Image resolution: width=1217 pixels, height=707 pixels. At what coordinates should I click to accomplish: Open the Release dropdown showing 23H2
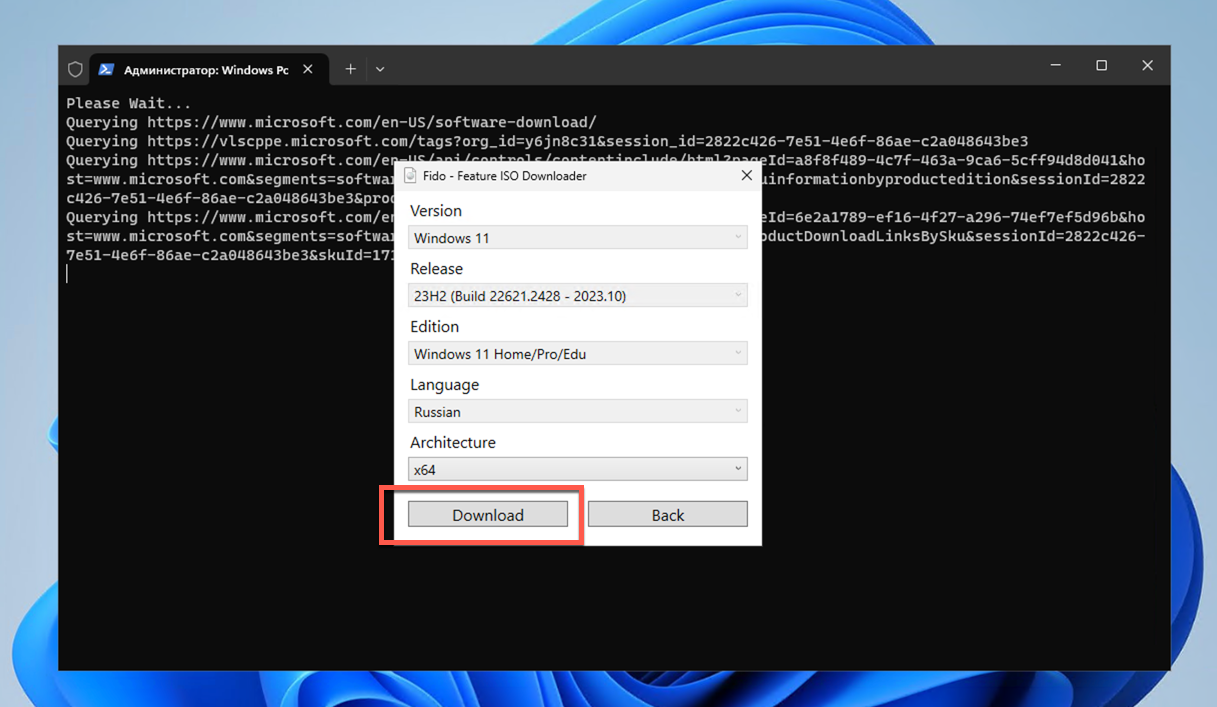pos(578,295)
